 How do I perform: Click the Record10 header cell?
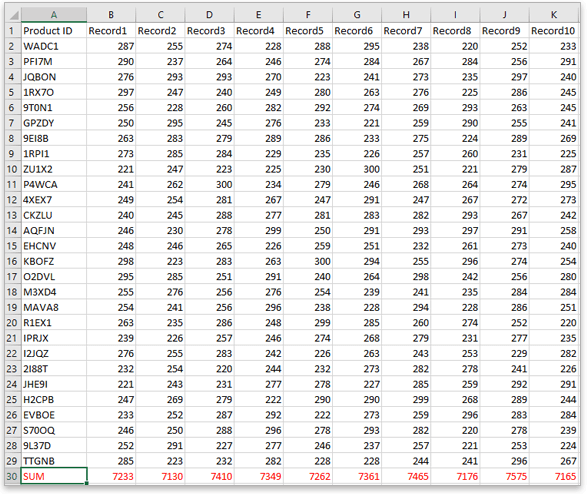[554, 31]
